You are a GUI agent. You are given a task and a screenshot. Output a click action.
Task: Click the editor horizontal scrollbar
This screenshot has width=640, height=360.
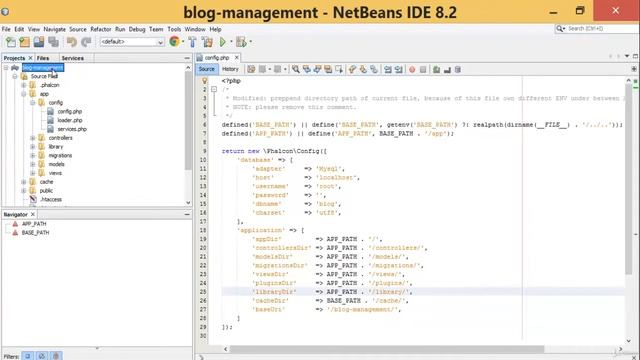[387, 349]
